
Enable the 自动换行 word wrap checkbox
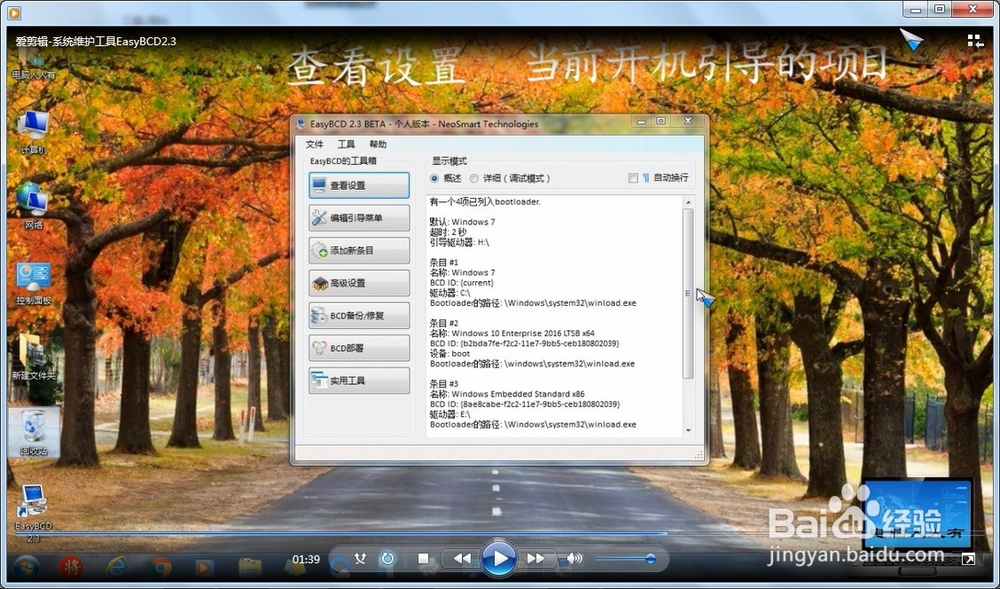pyautogui.click(x=633, y=178)
